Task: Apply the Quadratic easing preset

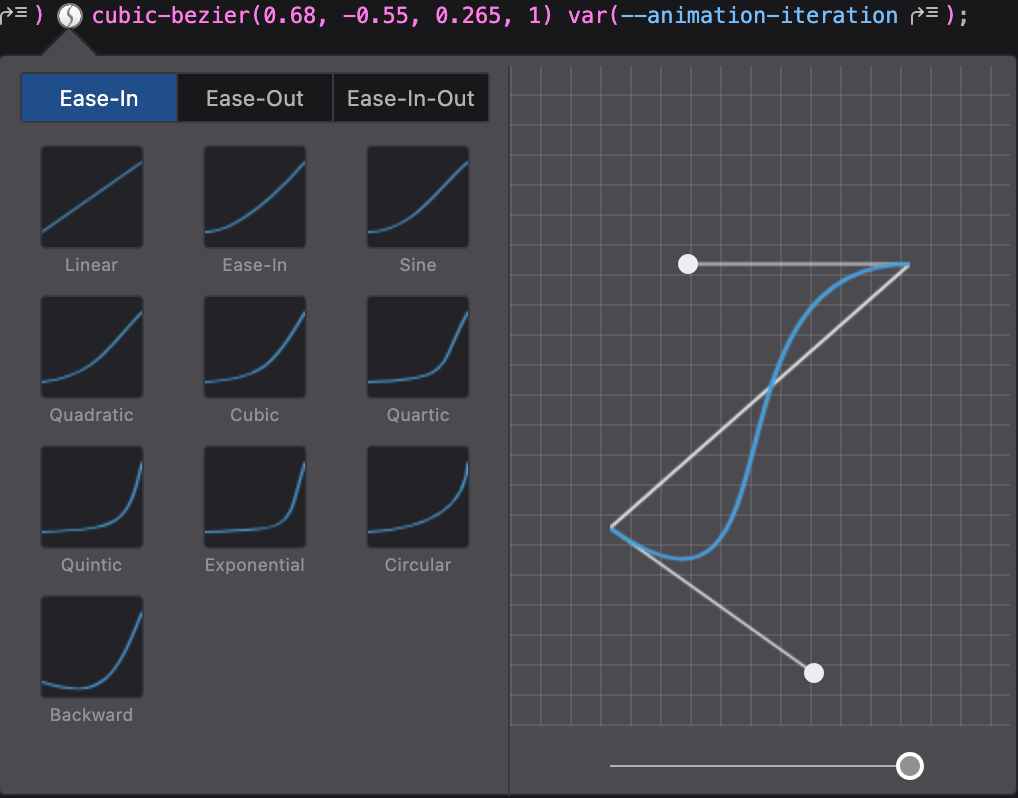Action: coord(91,346)
